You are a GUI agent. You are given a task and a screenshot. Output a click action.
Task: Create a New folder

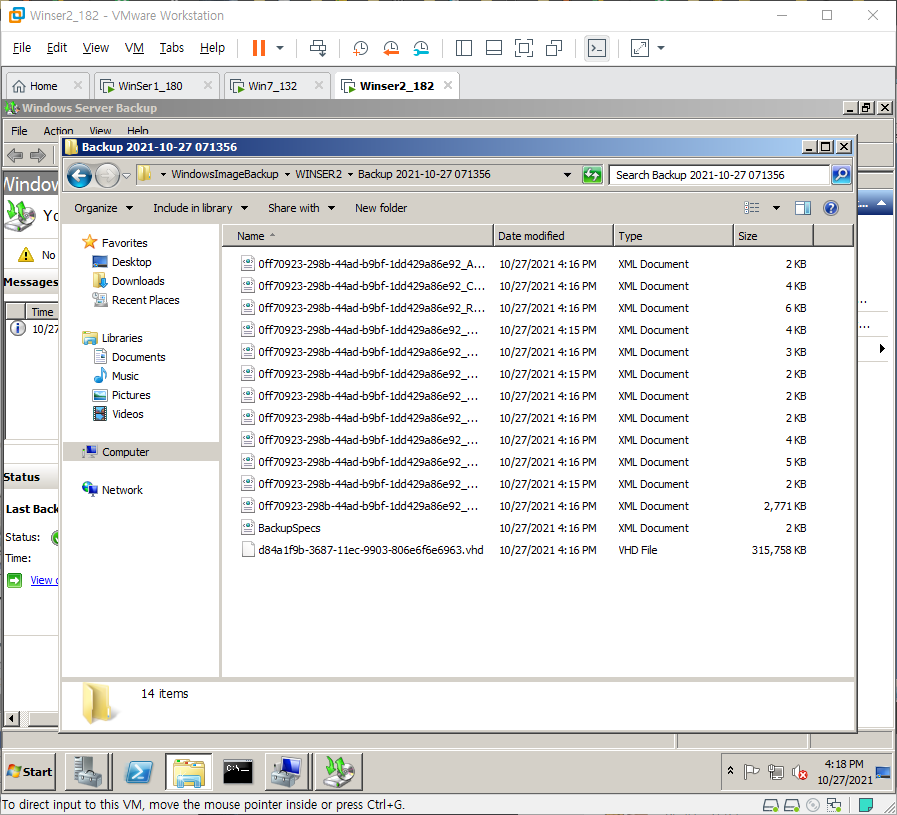381,208
